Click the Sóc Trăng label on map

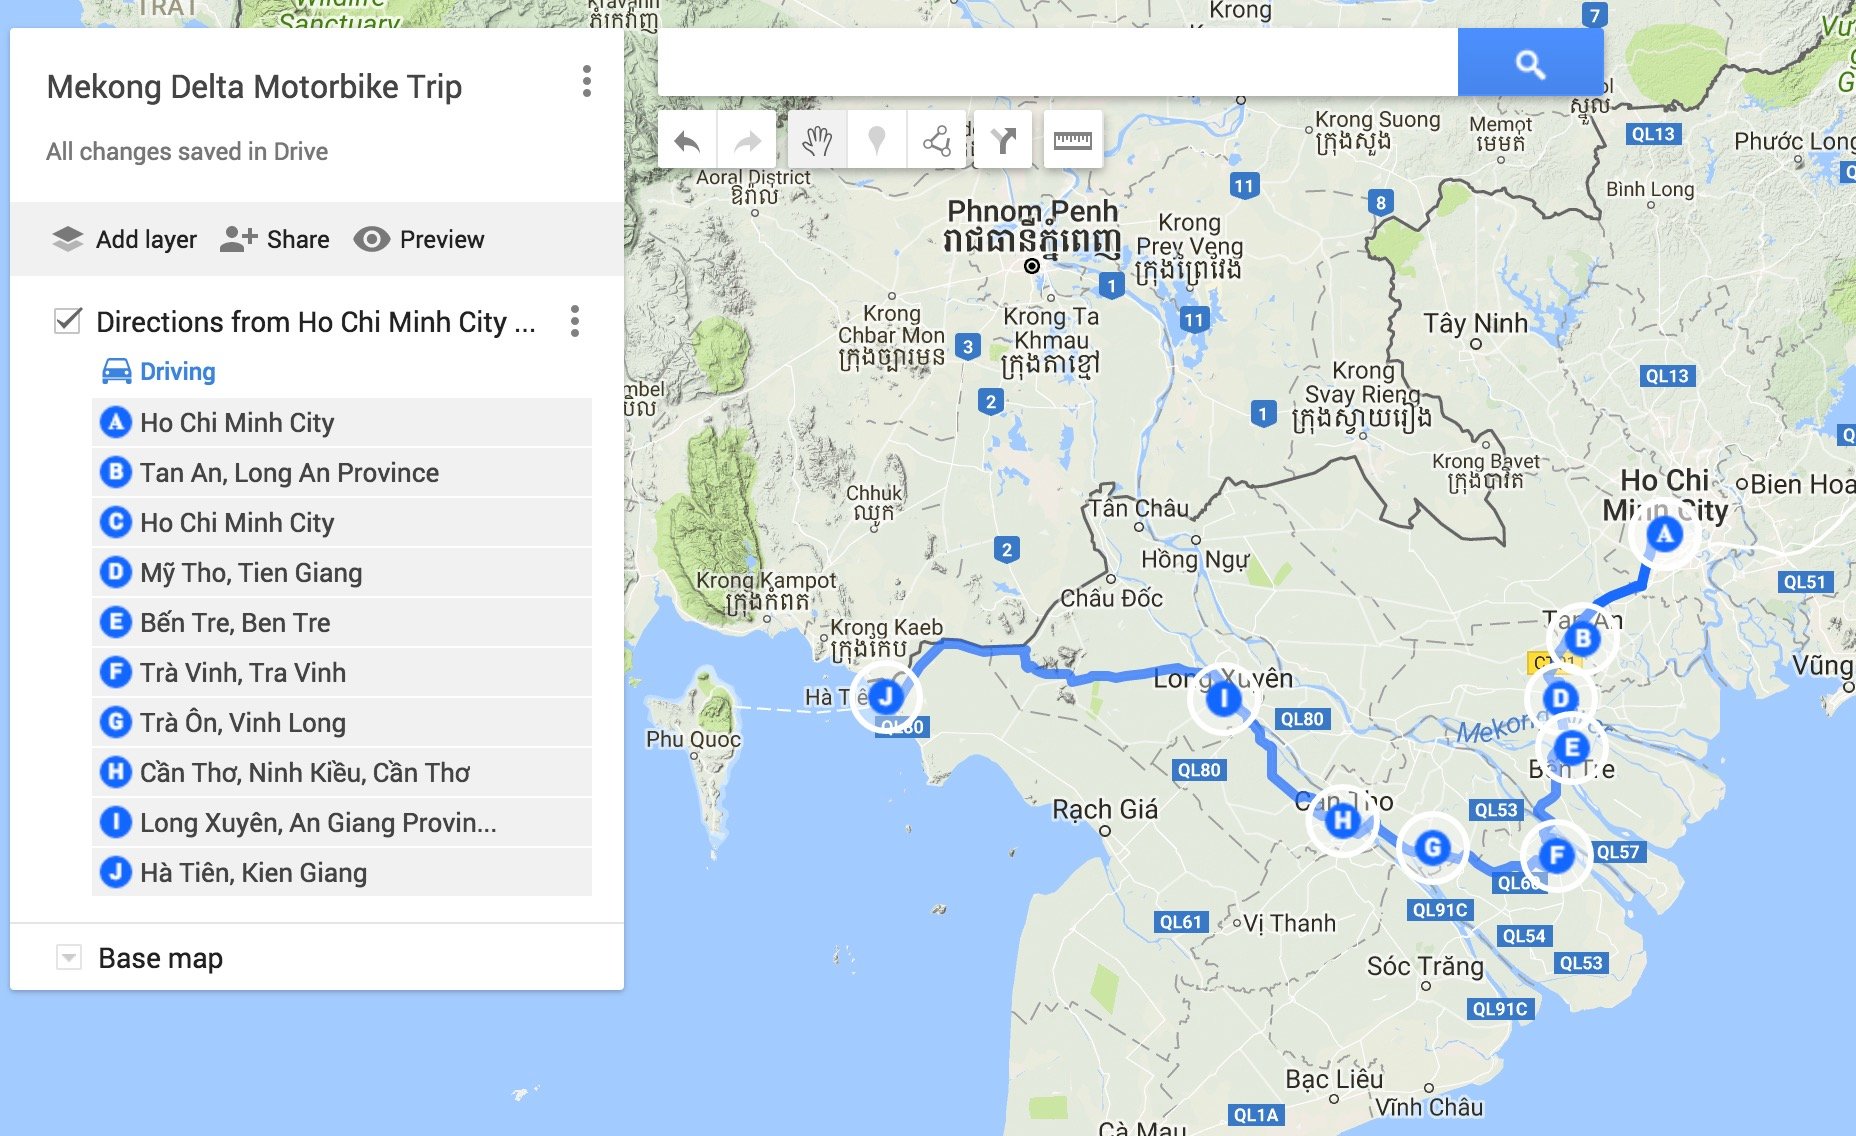pos(1425,966)
